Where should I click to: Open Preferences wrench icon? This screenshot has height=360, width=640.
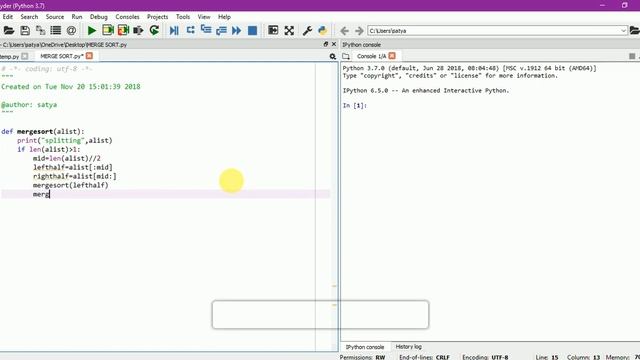tap(307, 31)
